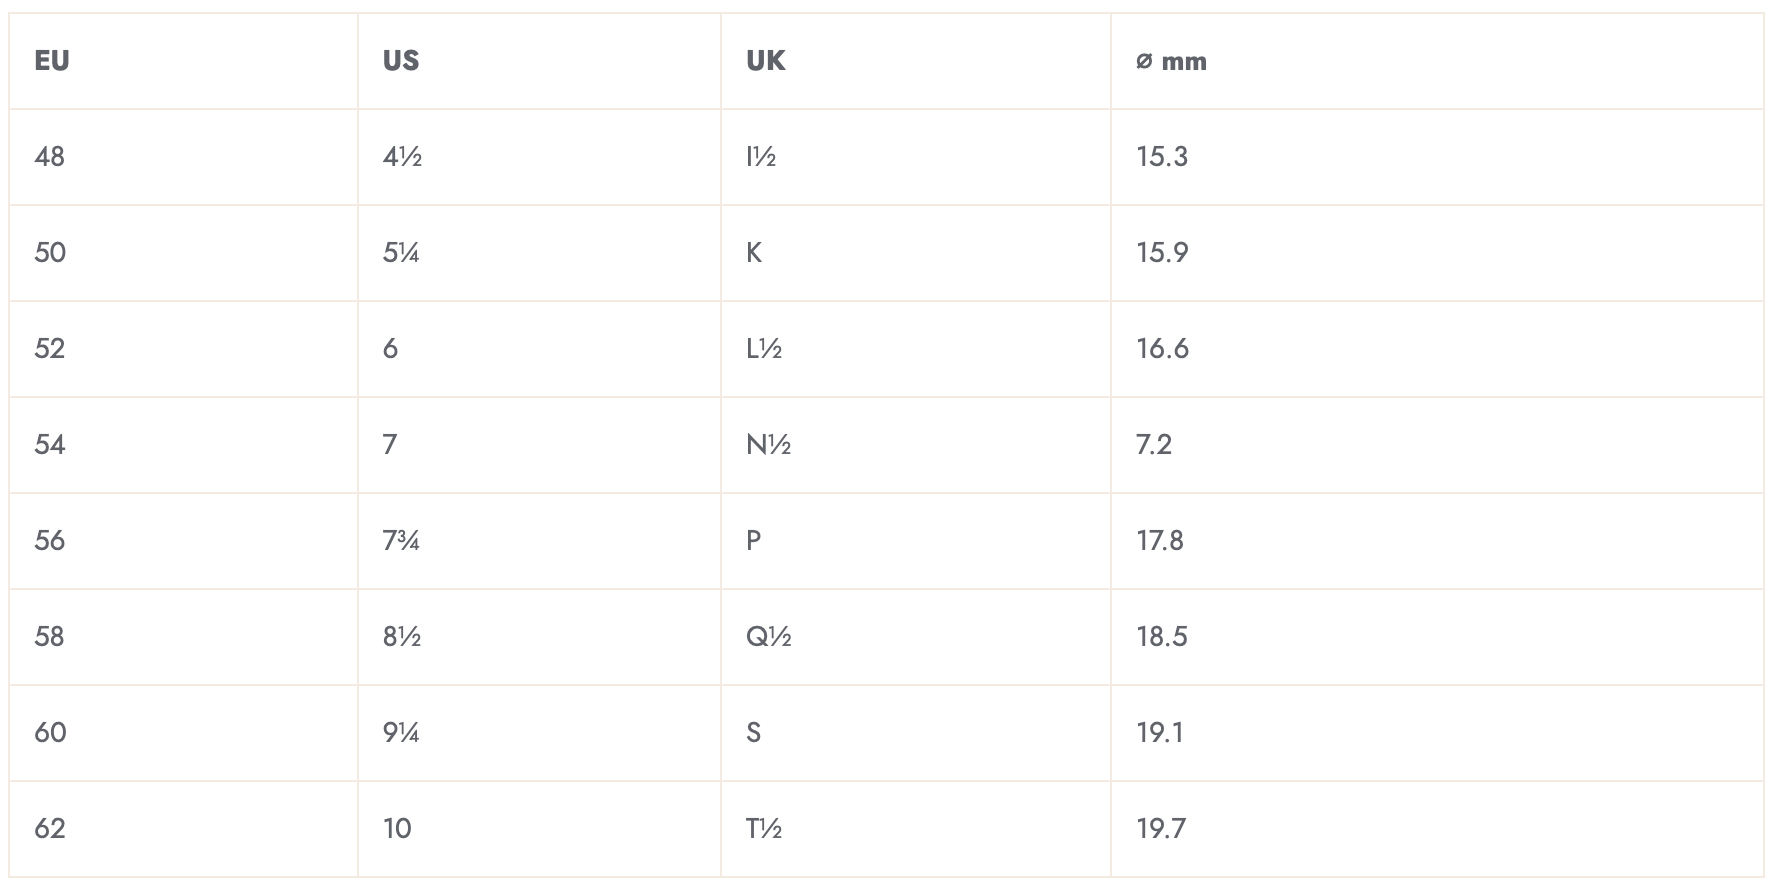Image resolution: width=1778 pixels, height=890 pixels.
Task: Click the 16.6 diameter cell
Action: pyautogui.click(x=1162, y=349)
